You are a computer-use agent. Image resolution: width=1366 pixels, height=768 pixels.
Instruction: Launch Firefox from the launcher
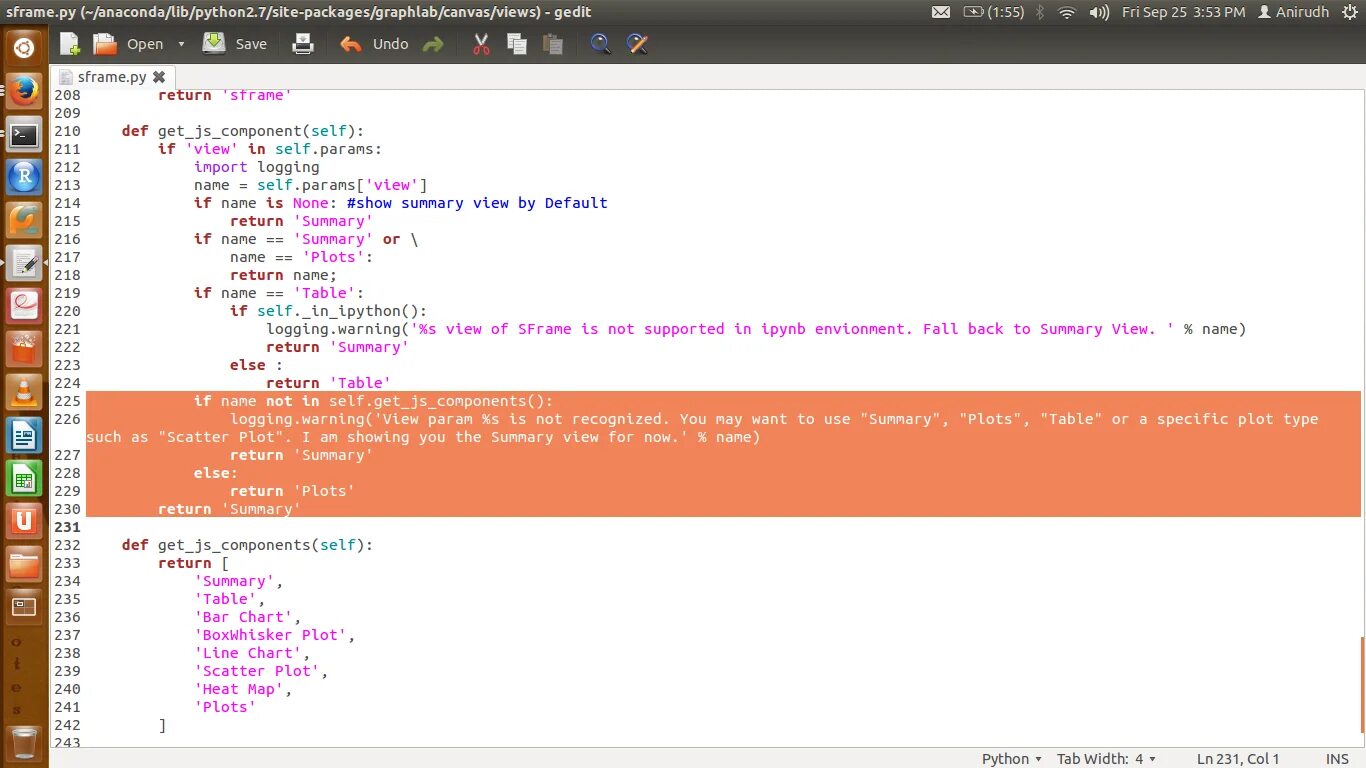point(24,91)
